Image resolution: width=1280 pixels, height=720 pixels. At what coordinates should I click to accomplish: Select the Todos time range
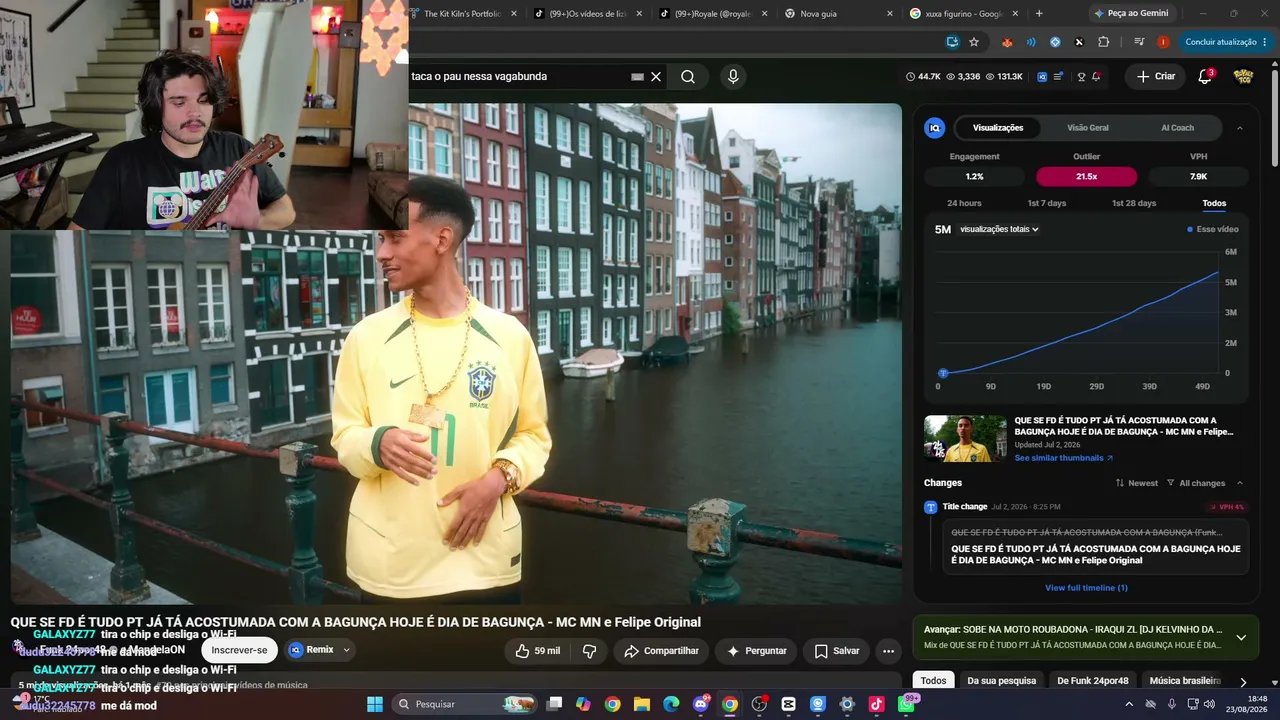(x=1214, y=203)
